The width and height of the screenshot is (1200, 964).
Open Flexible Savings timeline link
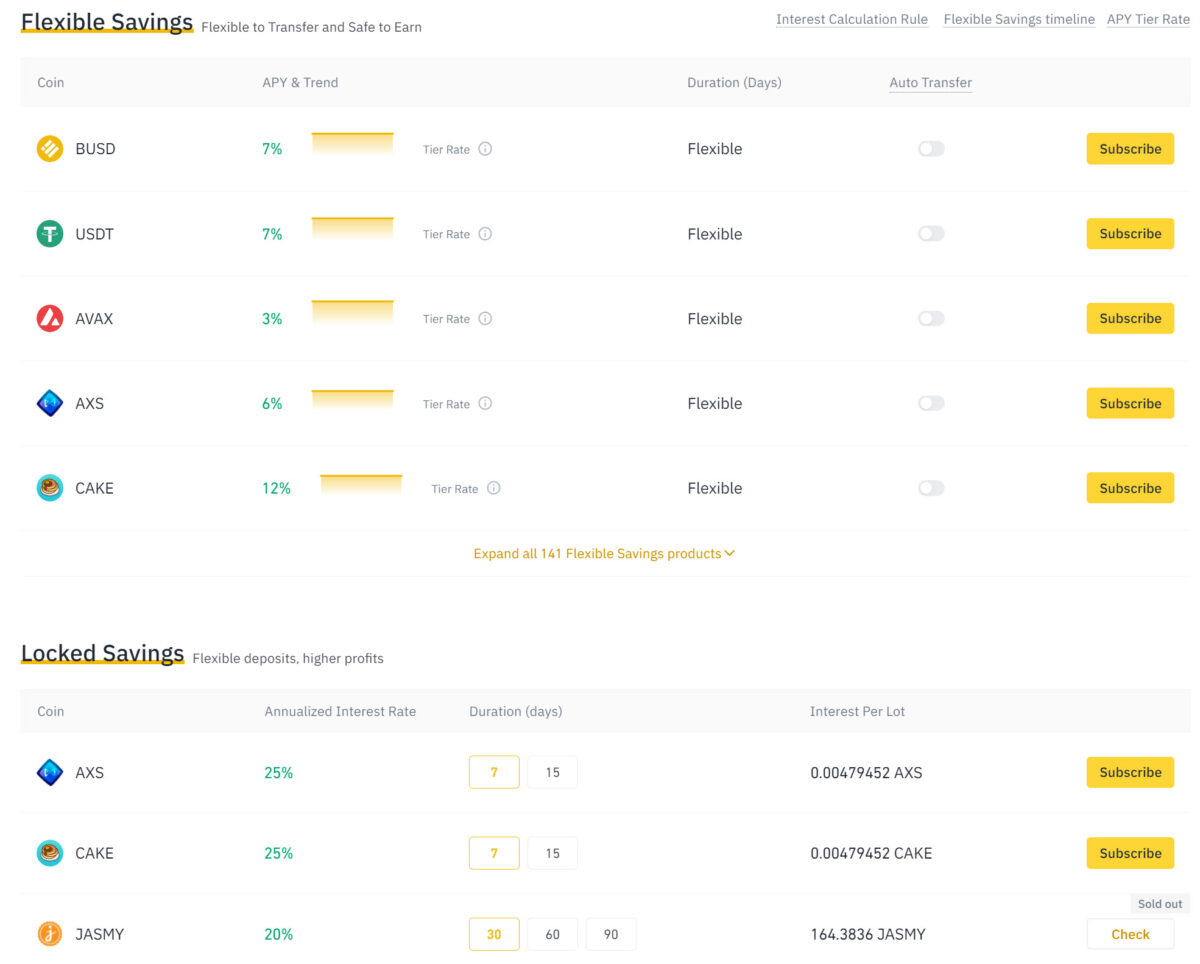click(1019, 19)
